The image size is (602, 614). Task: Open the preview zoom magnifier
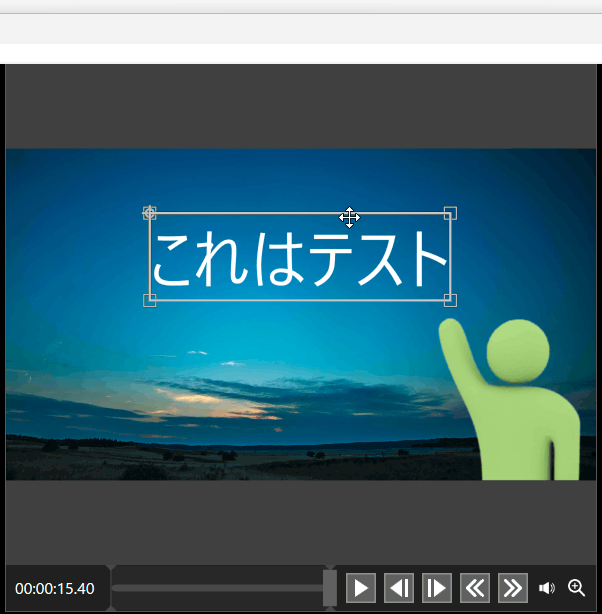577,588
